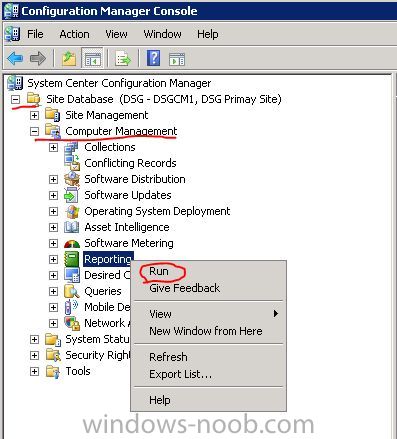Open the View menu in menu bar
The height and width of the screenshot is (439, 397).
(x=116, y=34)
